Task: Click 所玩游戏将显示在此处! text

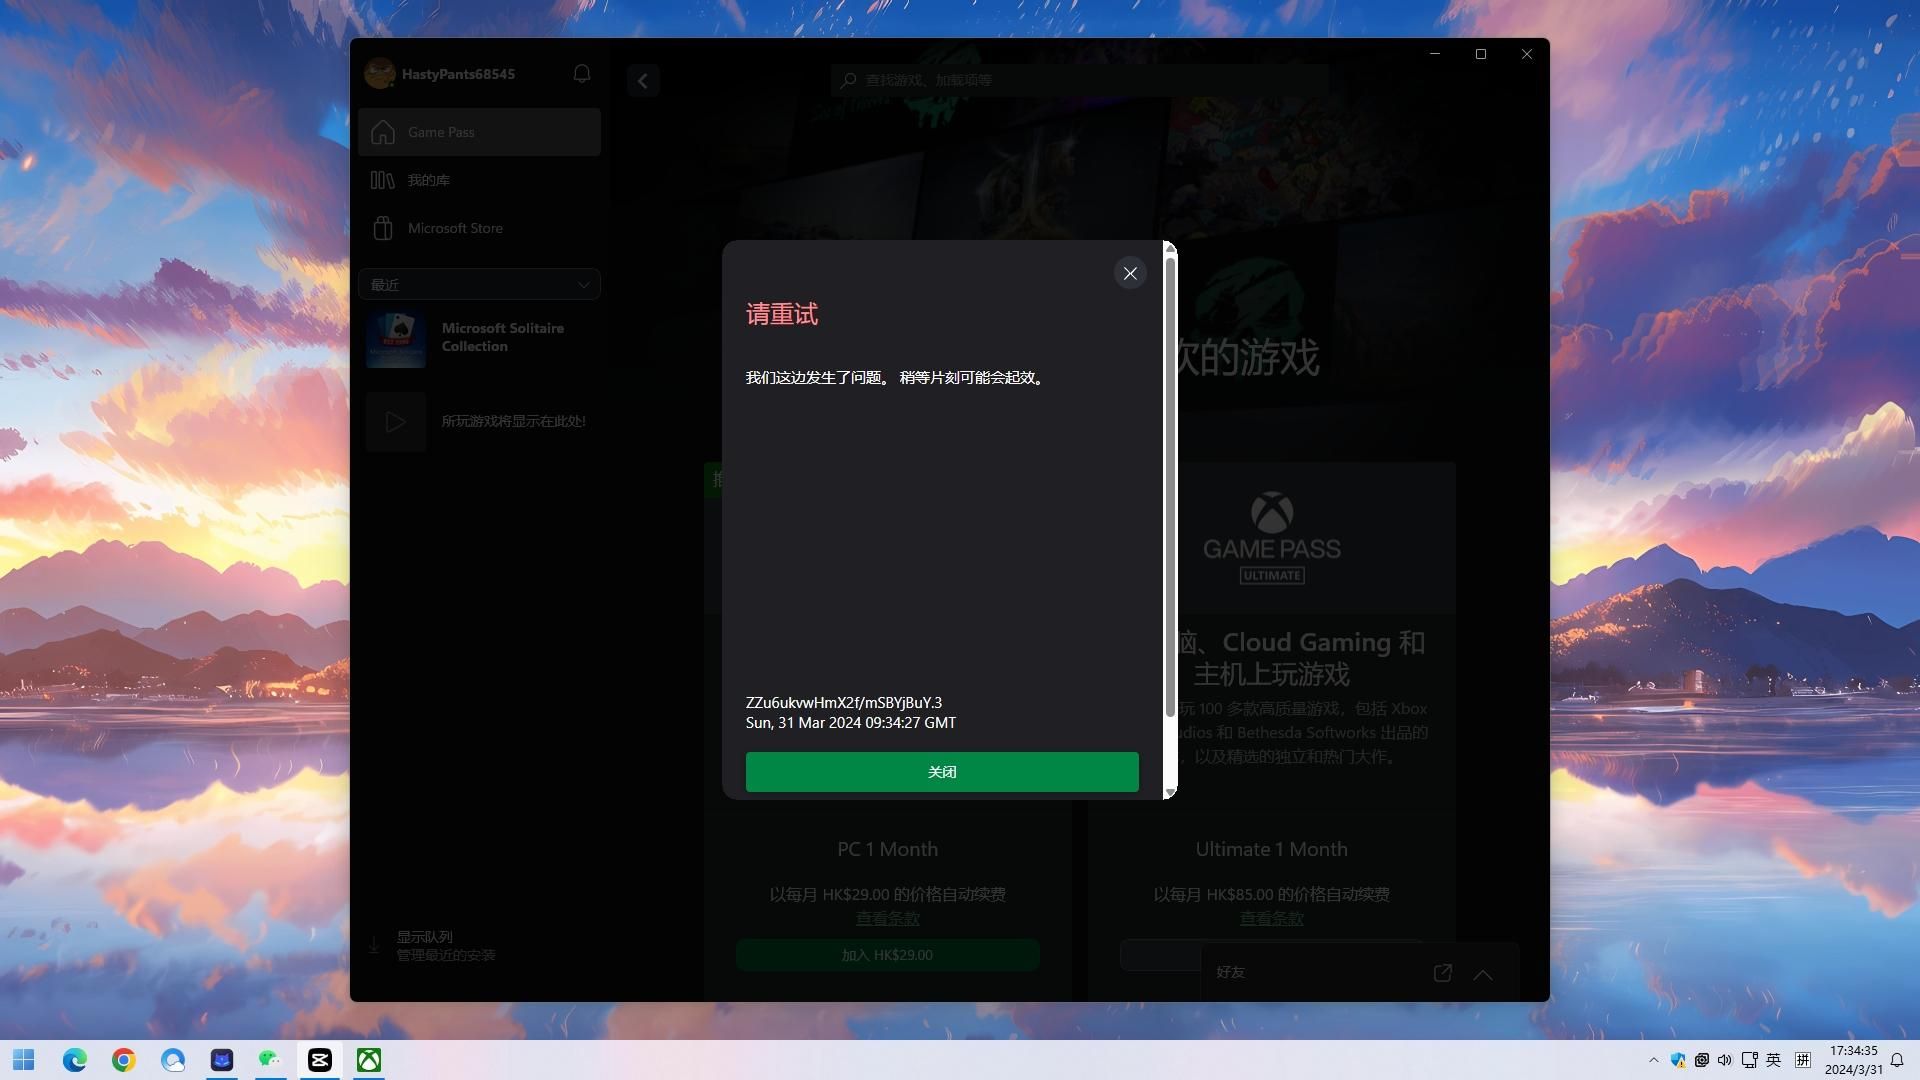Action: [x=514, y=421]
